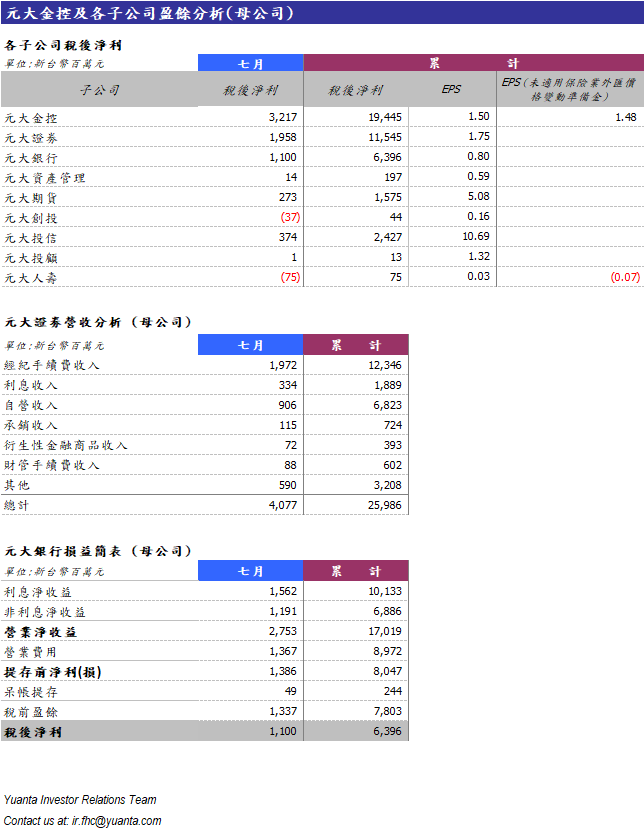Click the 元大期貨 row label

click(31, 198)
